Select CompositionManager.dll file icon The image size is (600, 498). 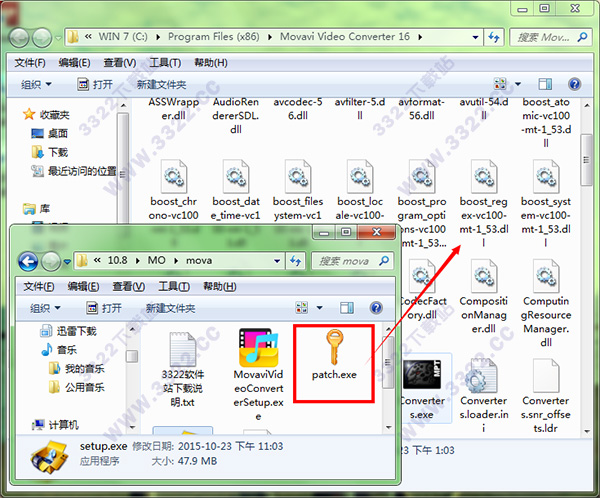point(484,276)
